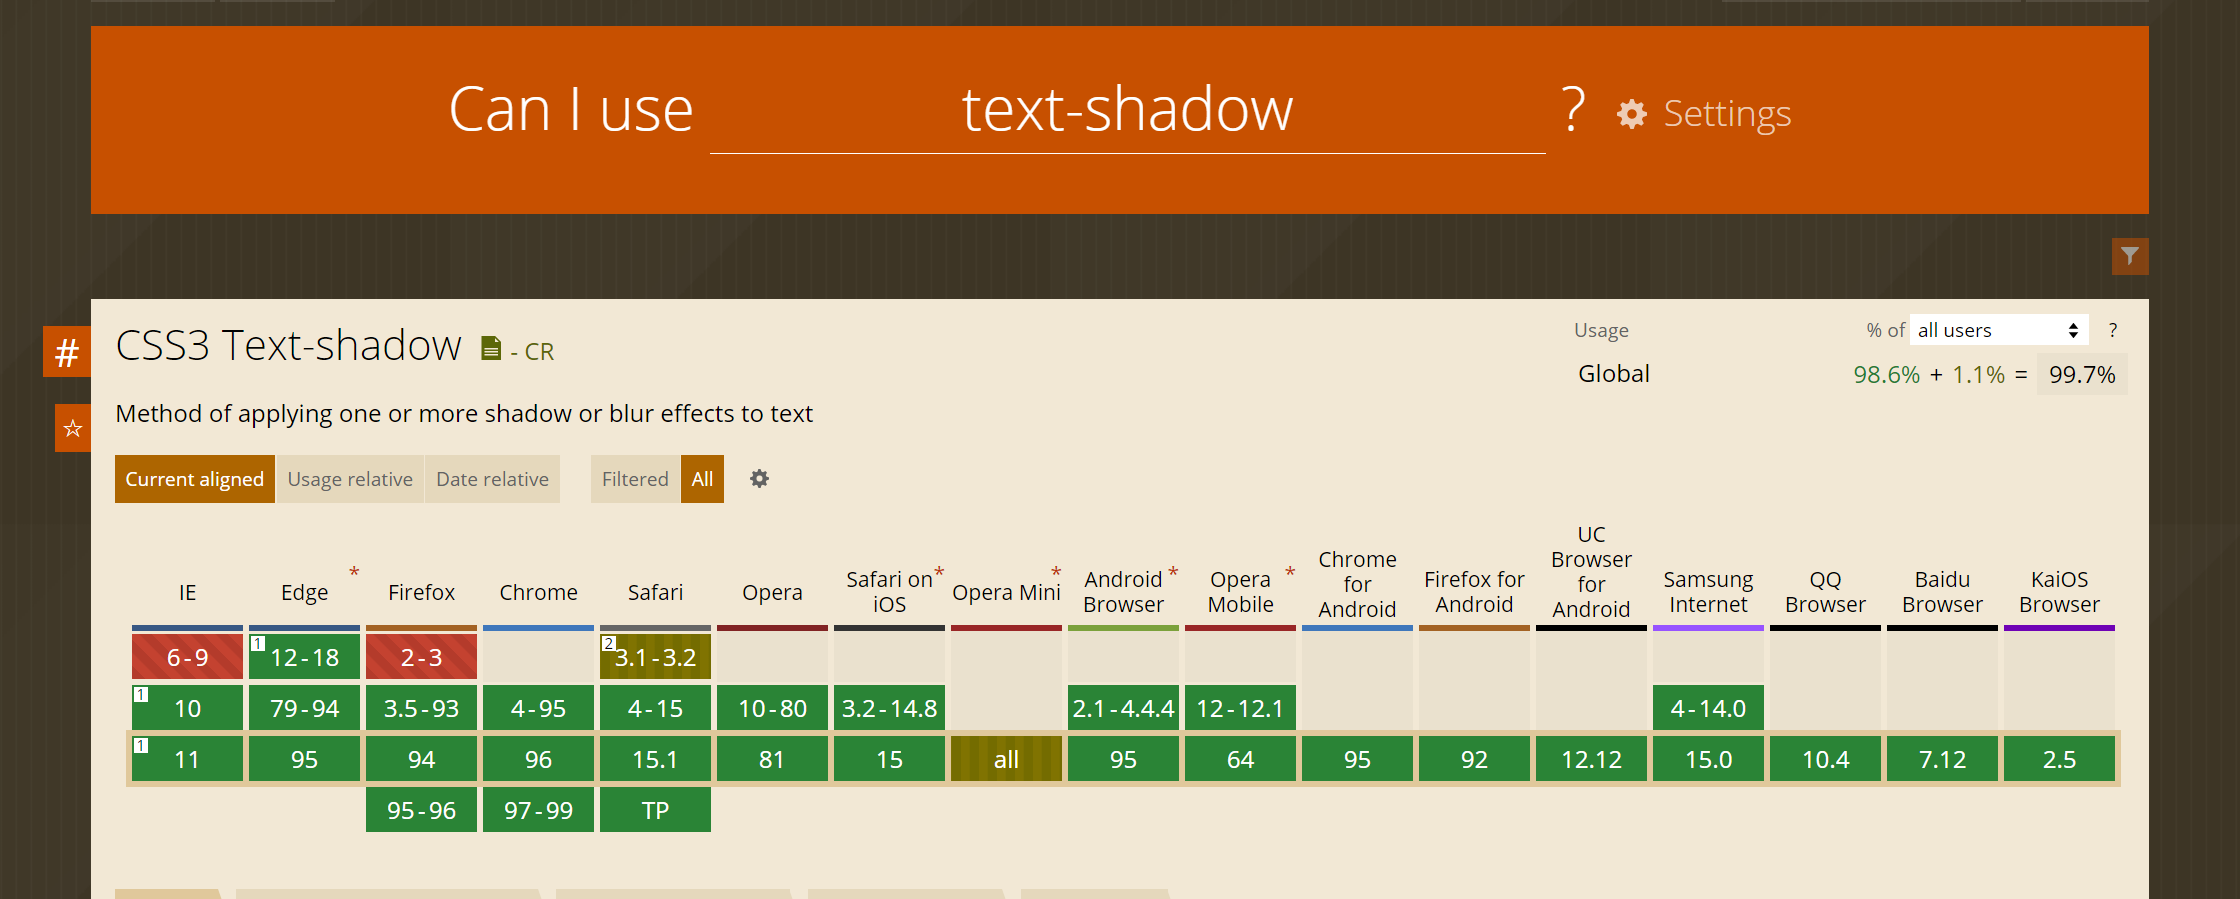This screenshot has height=899, width=2240.
Task: Click the Safari on iOS column header
Action: (x=890, y=592)
